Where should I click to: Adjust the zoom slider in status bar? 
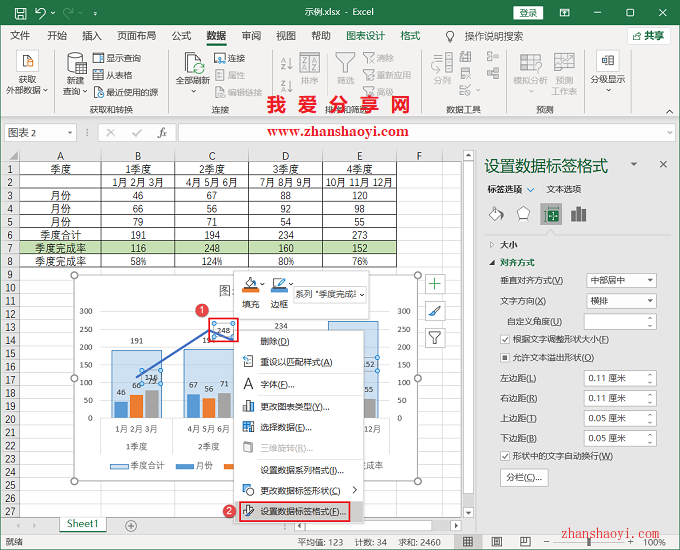pyautogui.click(x=588, y=542)
